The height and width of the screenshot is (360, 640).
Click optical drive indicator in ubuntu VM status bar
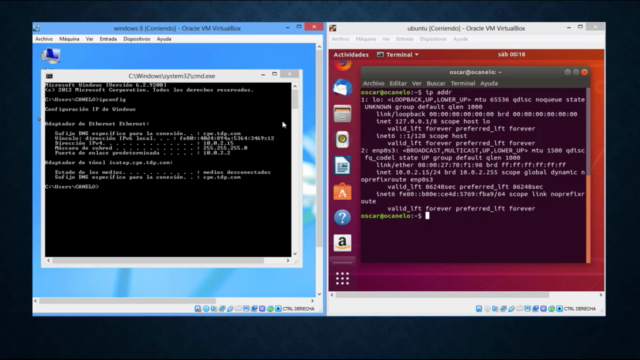[487, 309]
